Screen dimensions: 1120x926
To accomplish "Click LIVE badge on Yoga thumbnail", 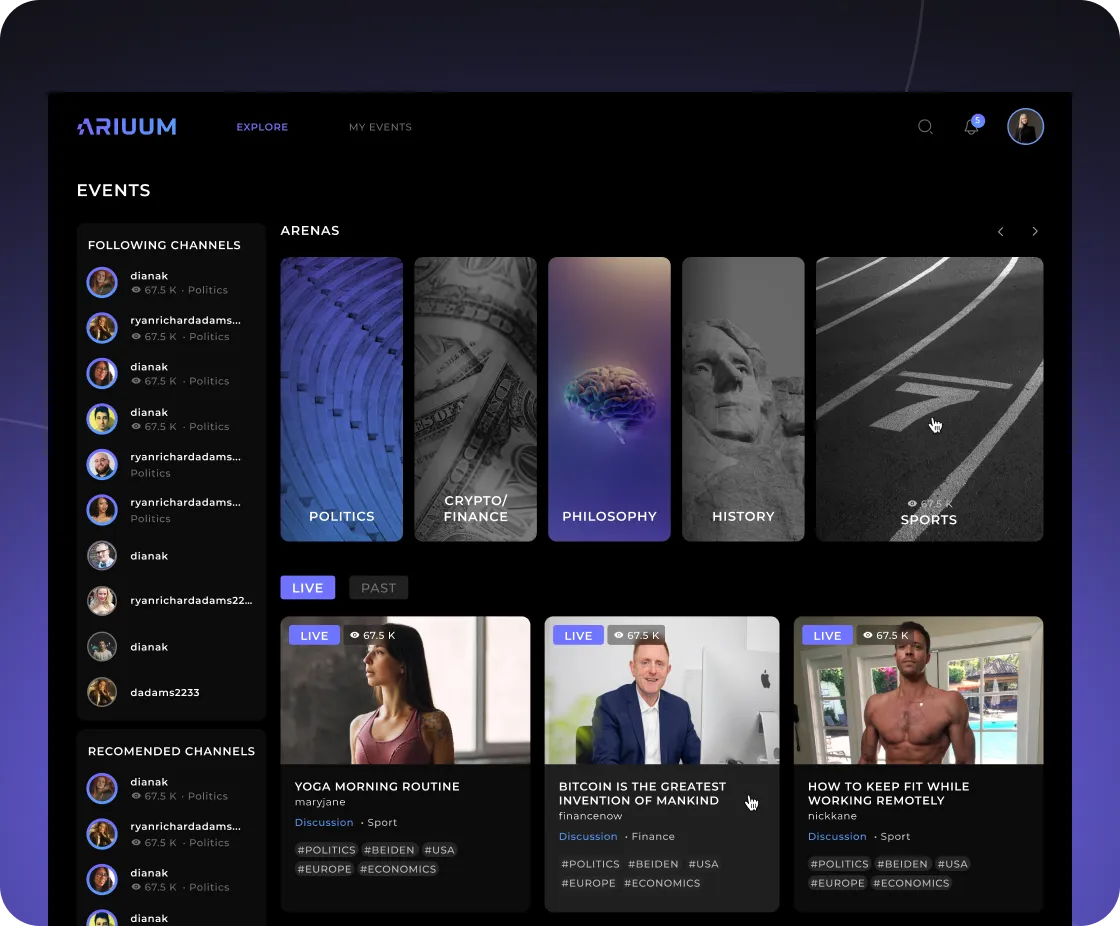I will point(314,635).
